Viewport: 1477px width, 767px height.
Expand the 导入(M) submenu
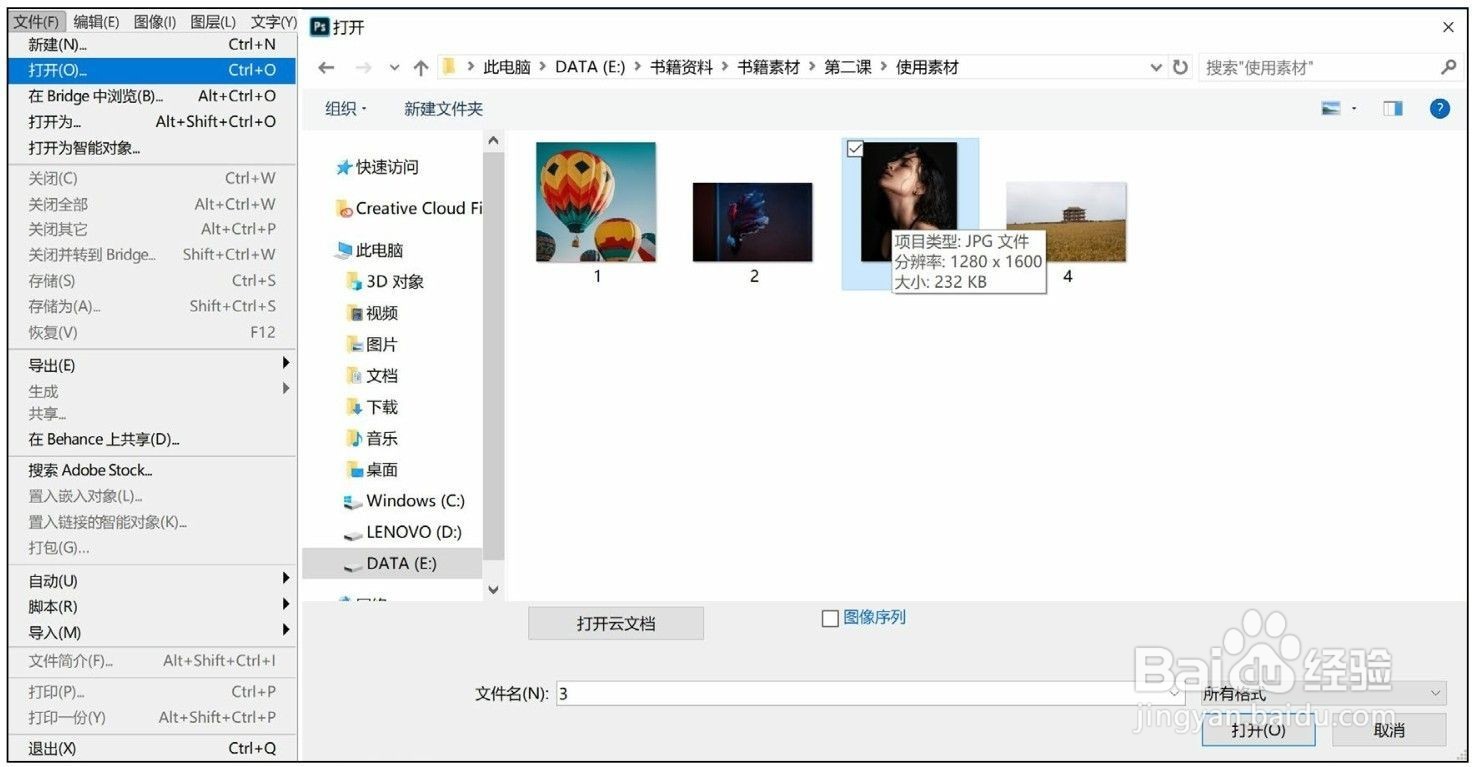click(150, 633)
